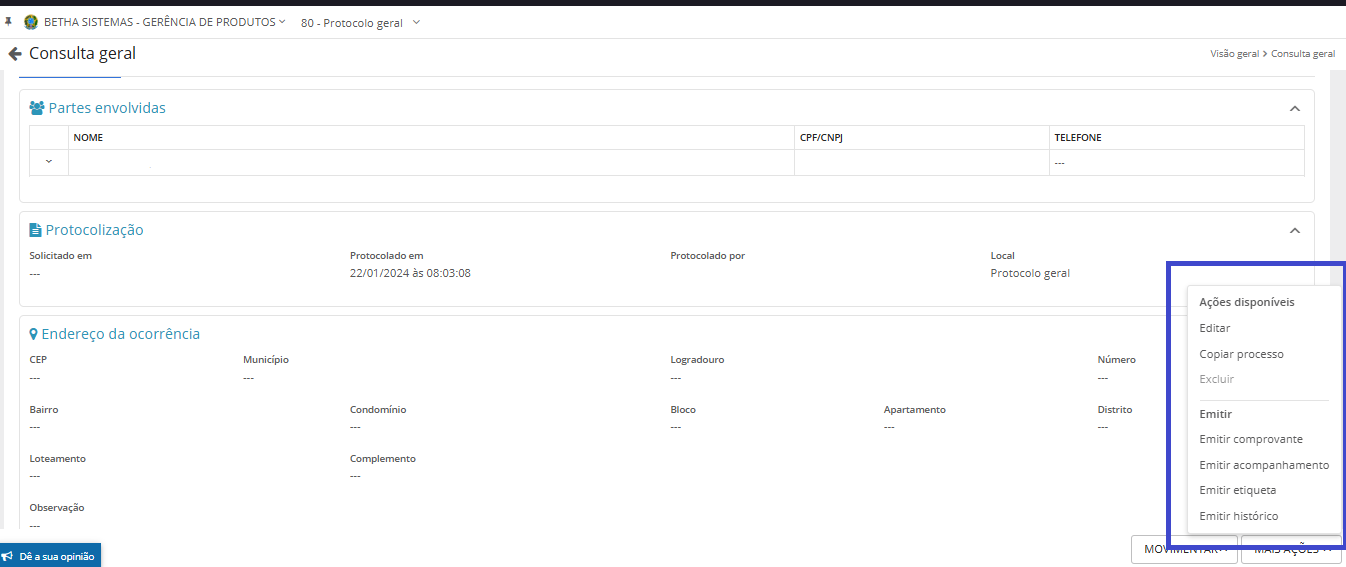Click the Betha Sistemas entity emblem icon

coord(31,22)
